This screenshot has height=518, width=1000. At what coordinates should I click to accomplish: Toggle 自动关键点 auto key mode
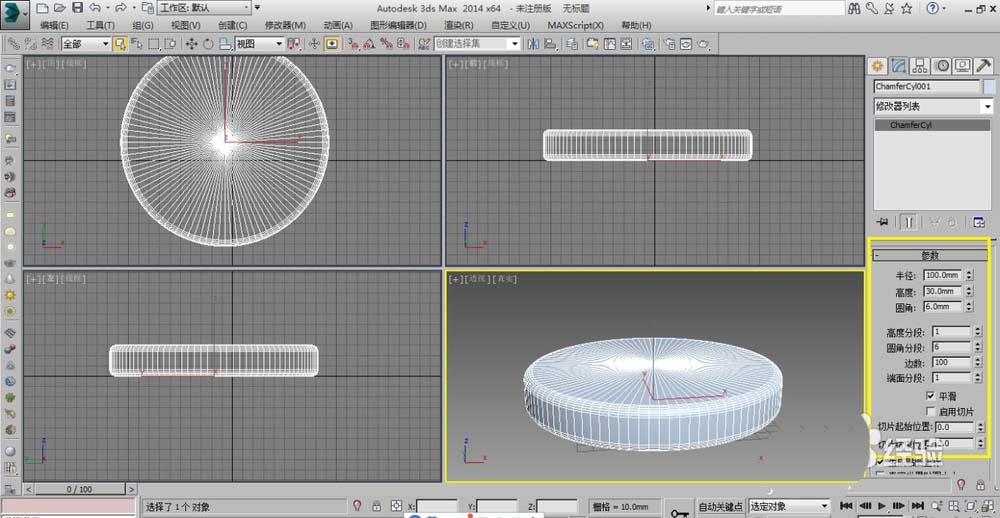(721, 507)
